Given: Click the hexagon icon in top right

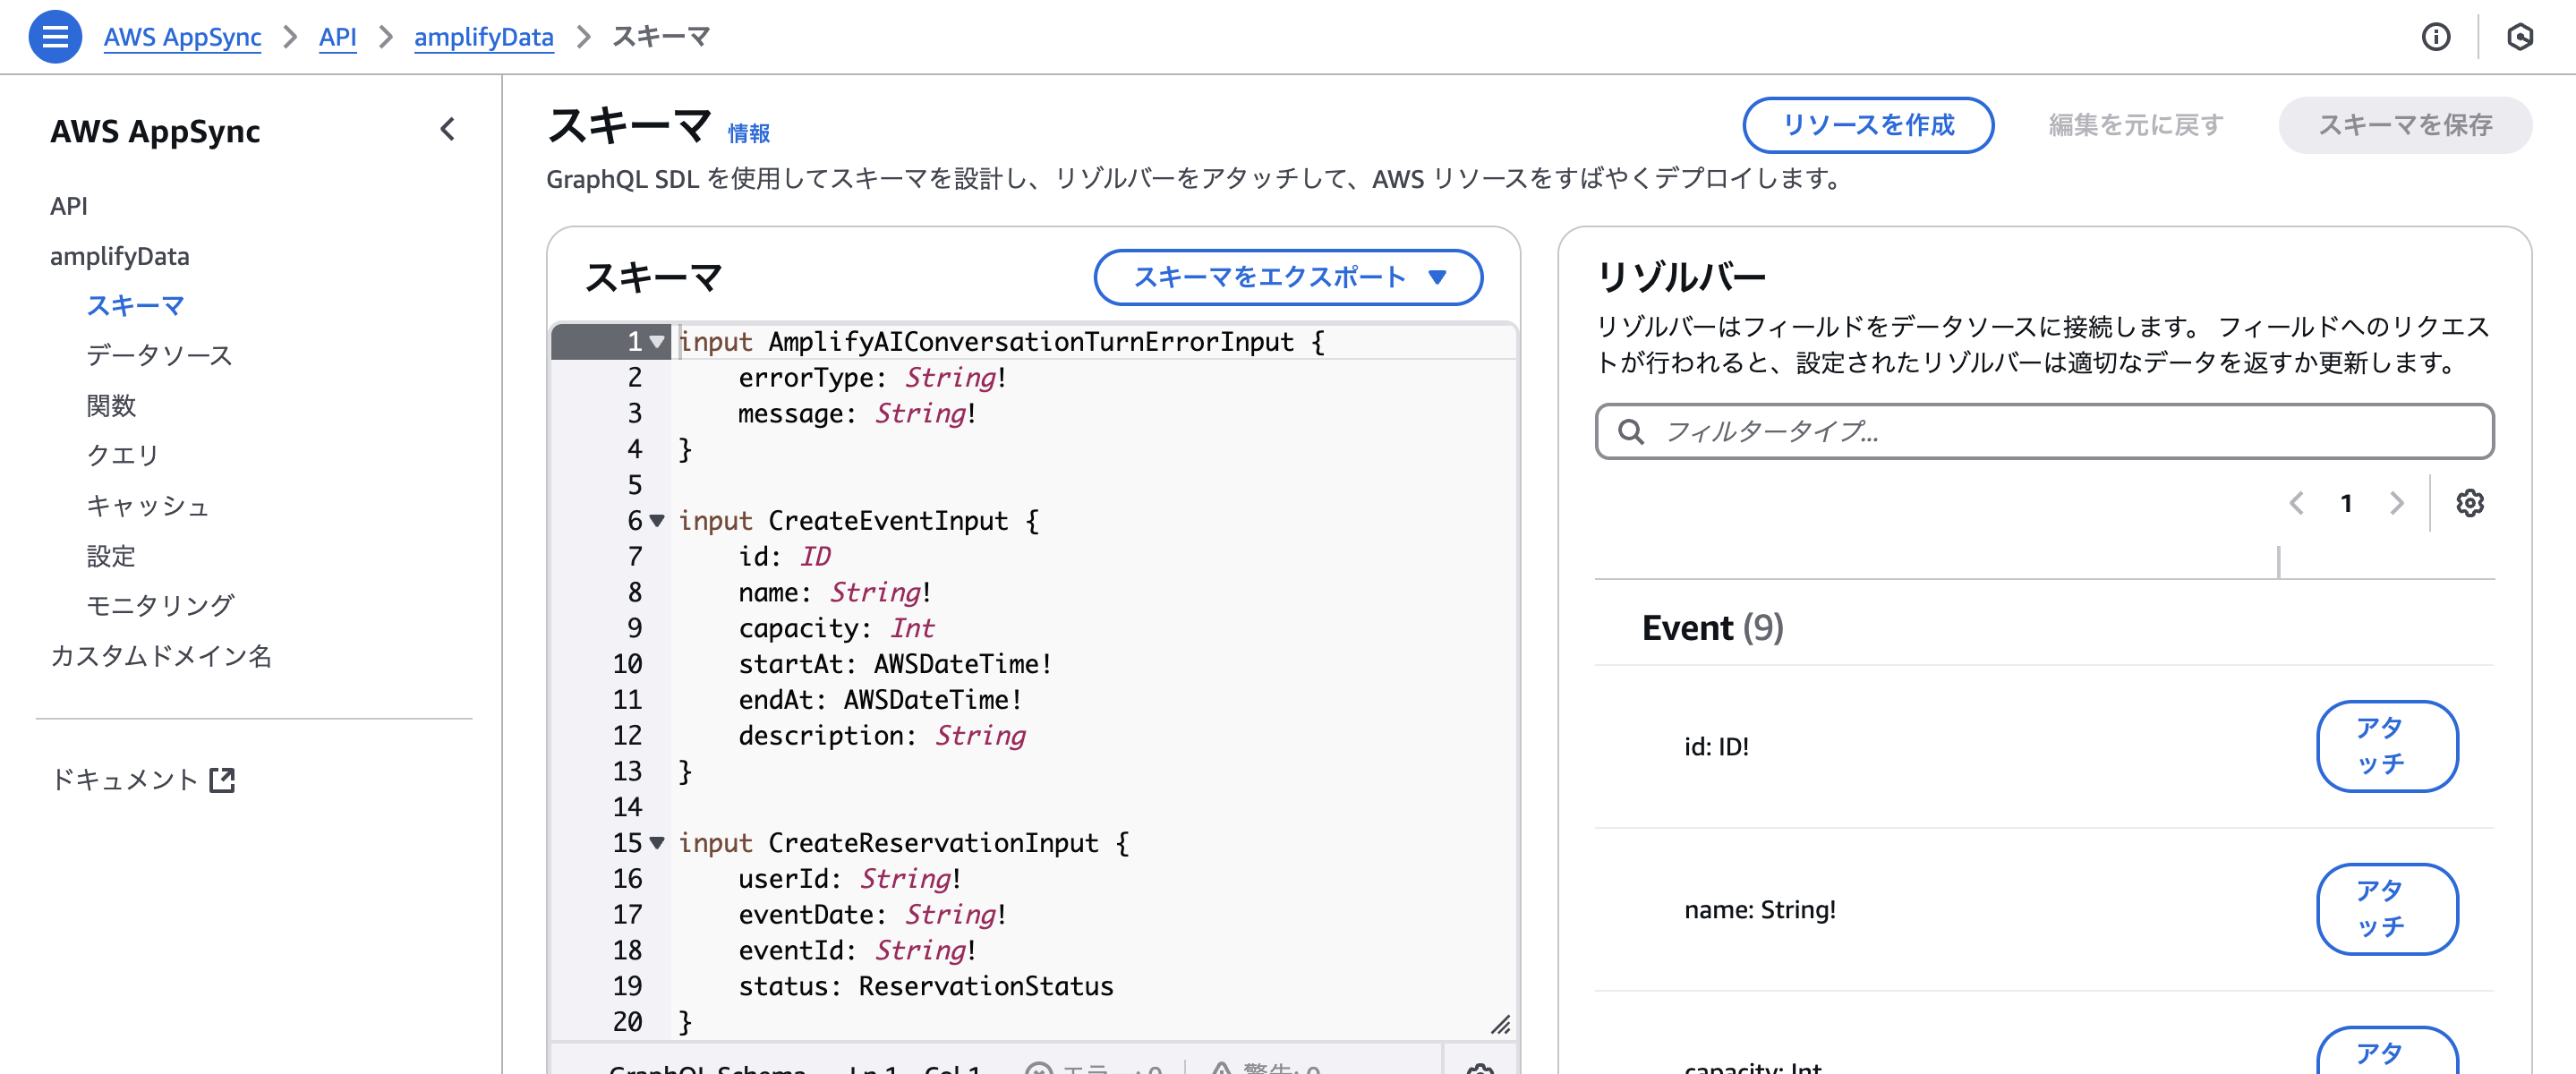Looking at the screenshot, I should point(2520,37).
